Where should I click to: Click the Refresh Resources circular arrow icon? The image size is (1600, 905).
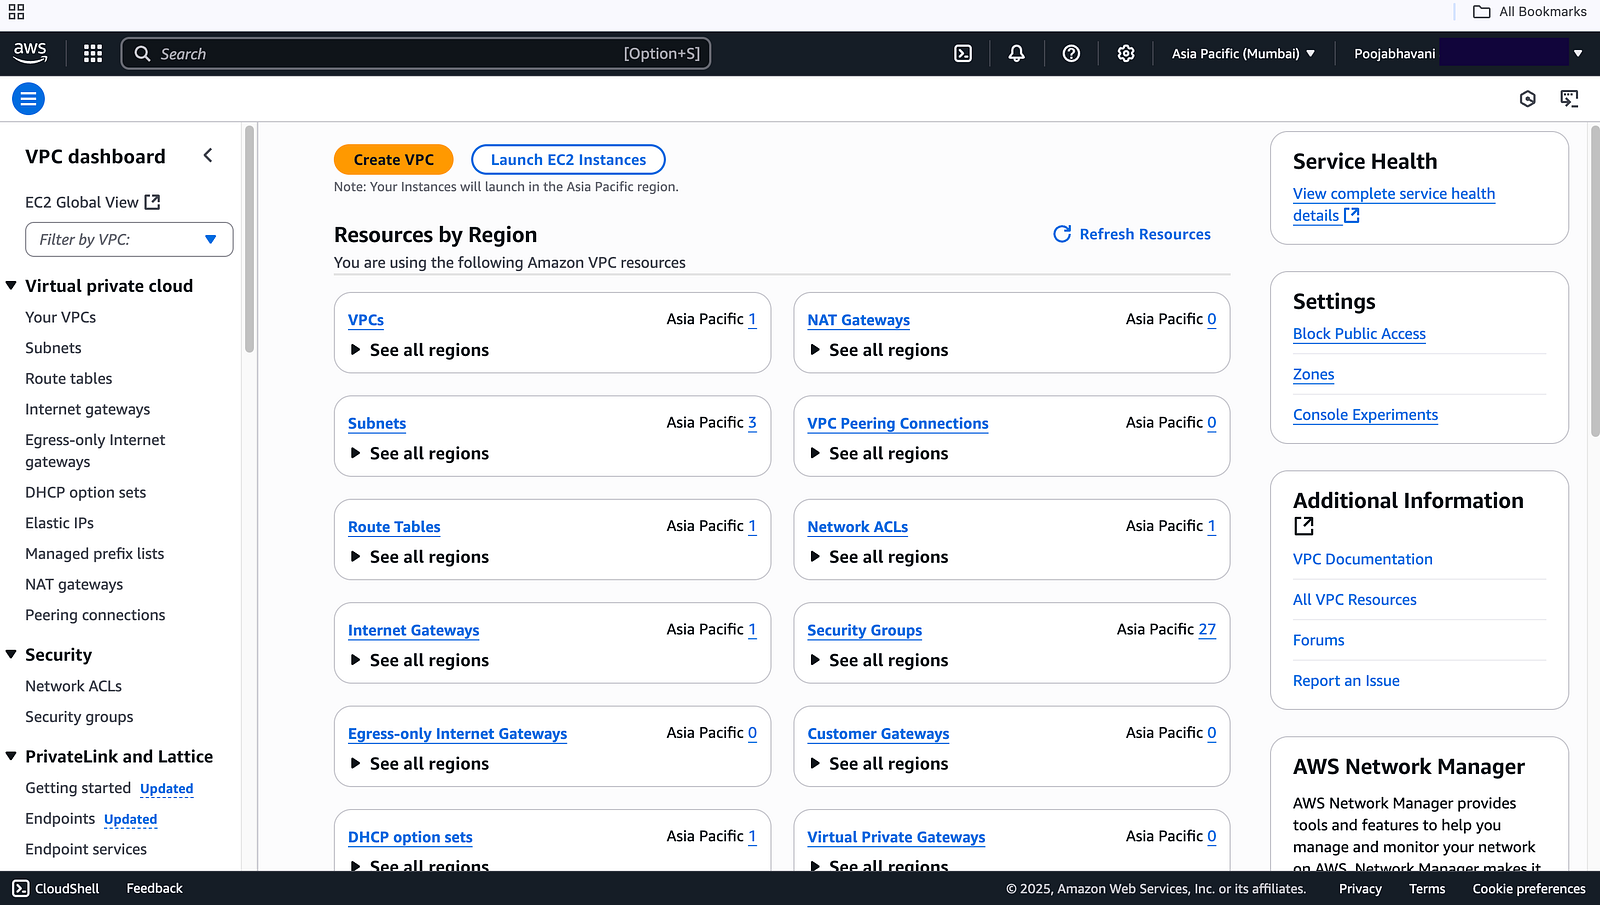coord(1062,234)
